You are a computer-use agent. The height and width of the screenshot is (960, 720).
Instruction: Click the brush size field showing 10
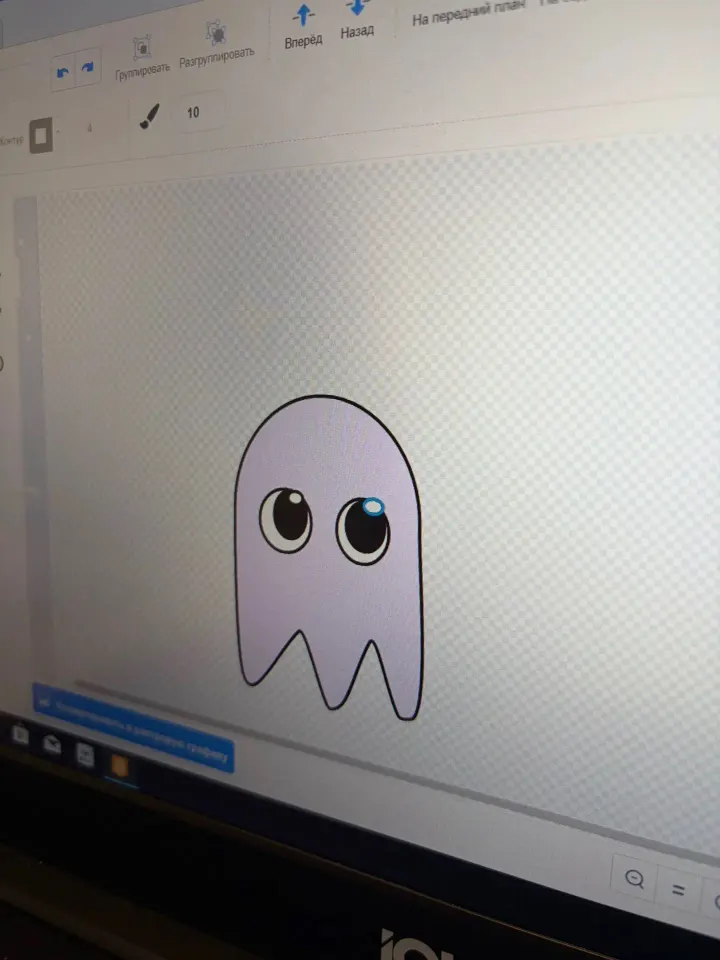point(197,112)
